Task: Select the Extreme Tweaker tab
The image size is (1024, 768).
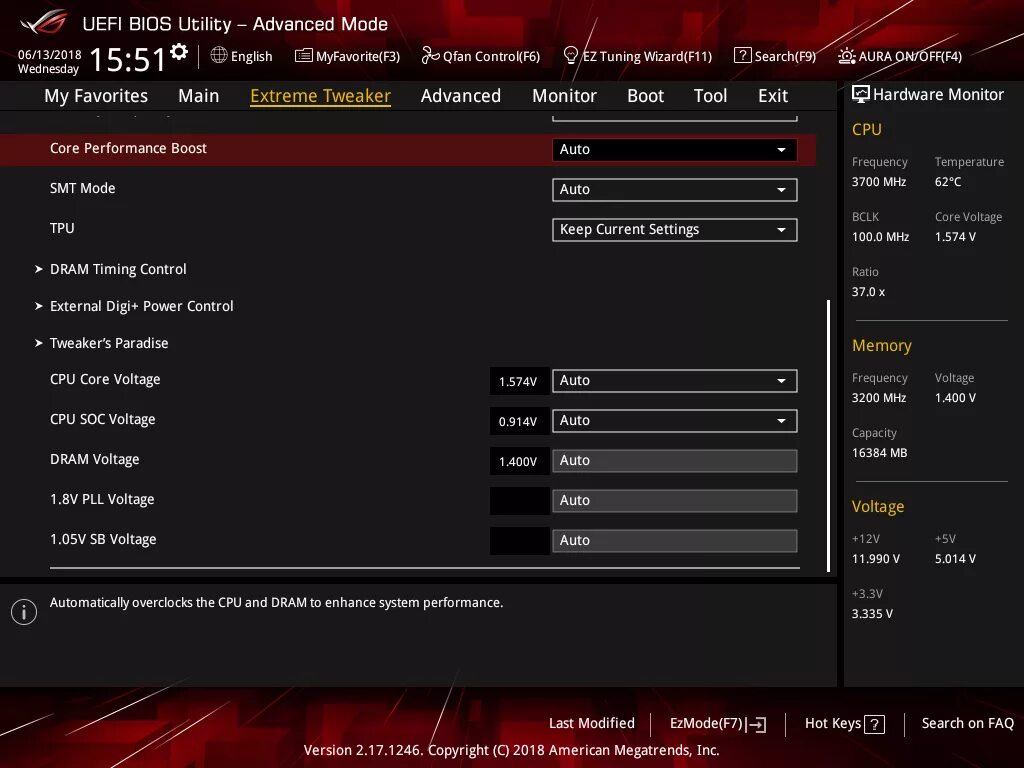Action: (321, 96)
